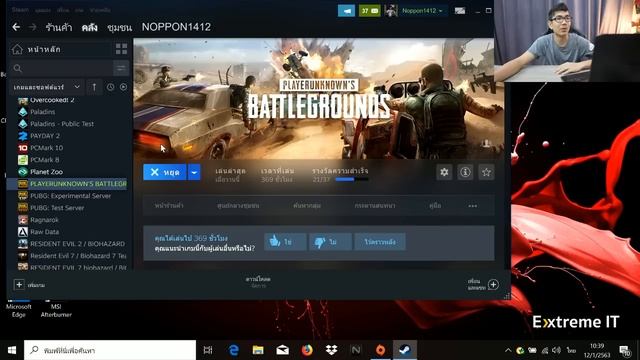
Task: Open the ร้านค้า store tab
Action: coord(59,27)
